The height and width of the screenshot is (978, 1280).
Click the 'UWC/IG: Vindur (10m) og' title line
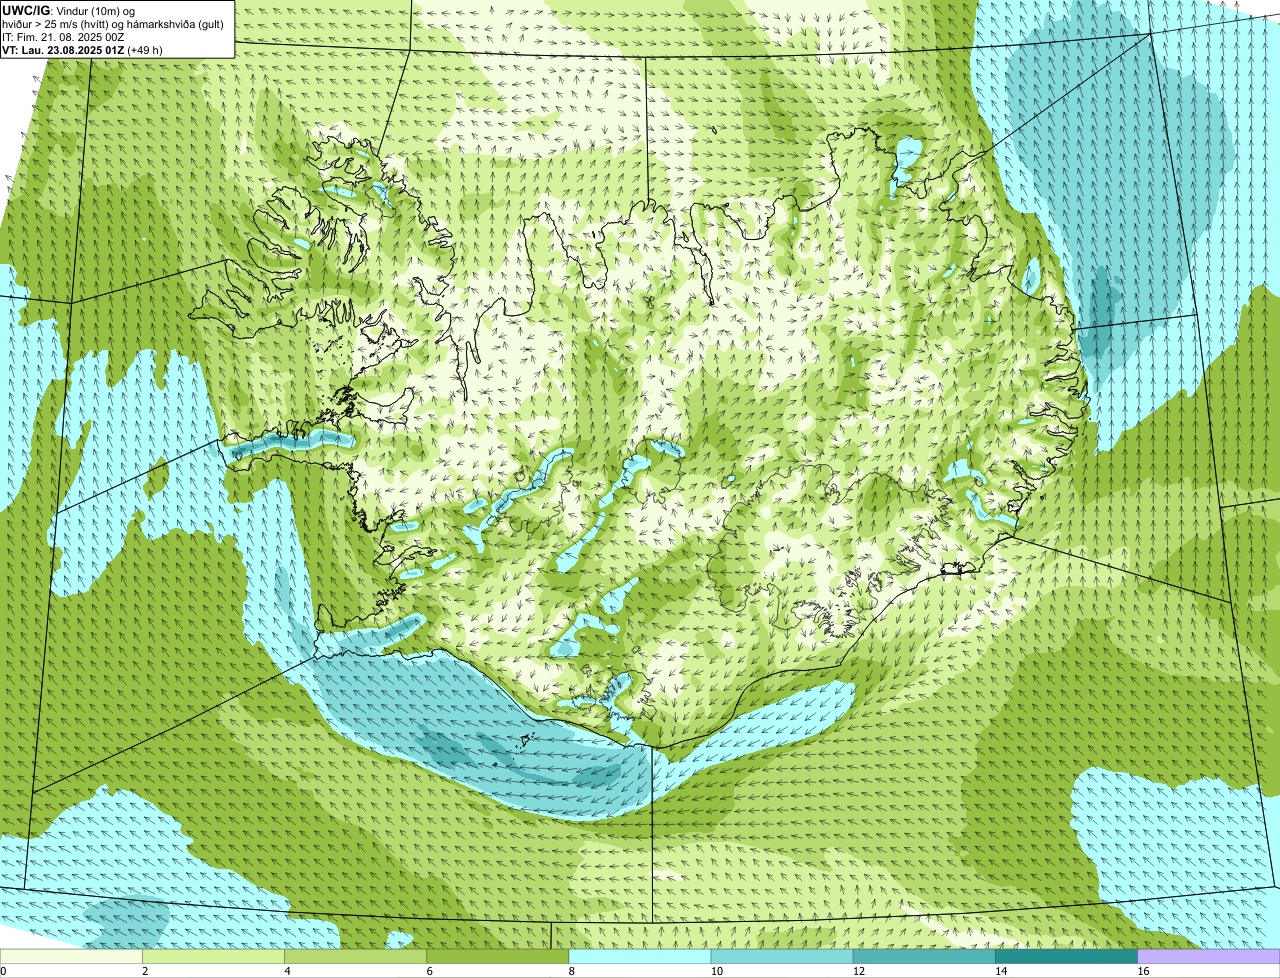tap(68, 10)
